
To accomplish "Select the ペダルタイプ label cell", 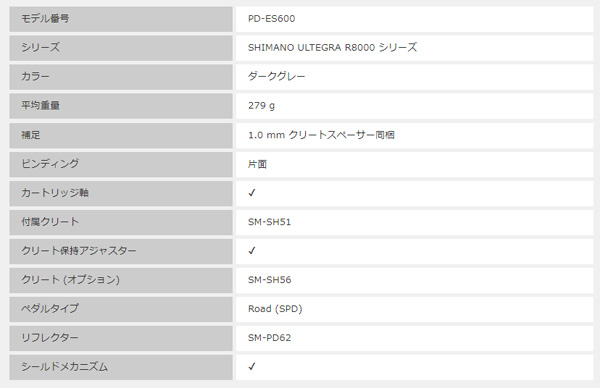I will click(121, 309).
